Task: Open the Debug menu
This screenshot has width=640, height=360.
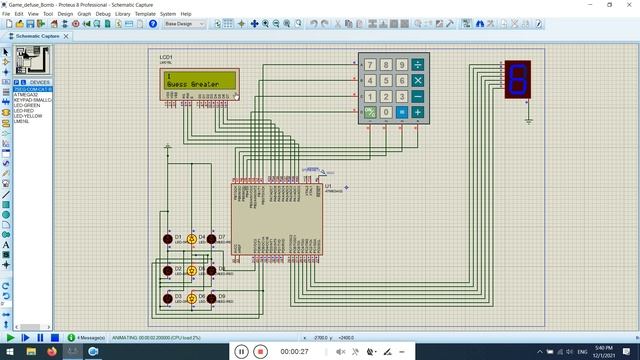Action: coord(103,14)
